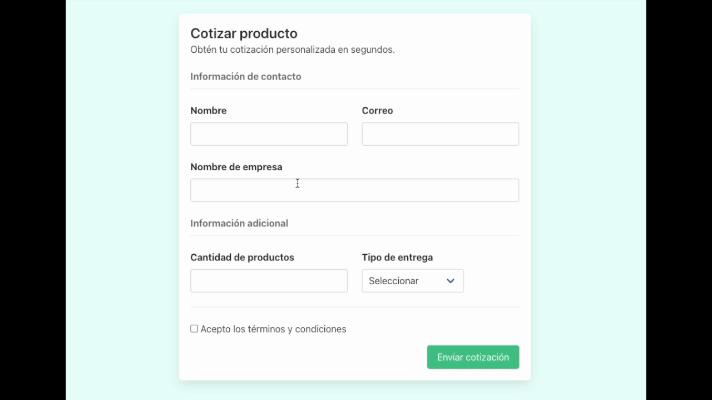Open the Tipo de entrega dropdown
Viewport: 712px width, 400px height.
coord(412,281)
